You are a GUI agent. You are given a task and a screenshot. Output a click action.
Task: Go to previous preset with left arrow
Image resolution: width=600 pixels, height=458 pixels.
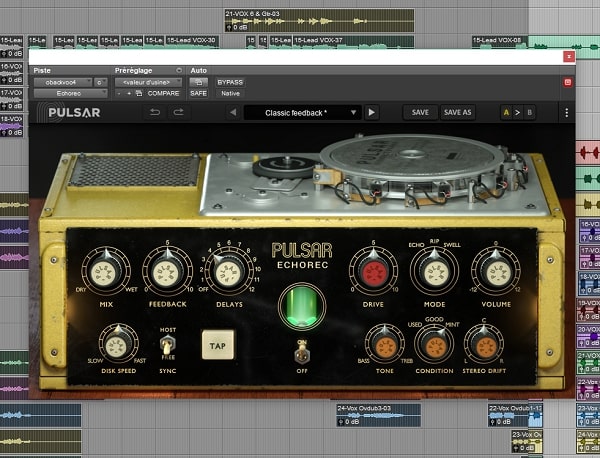tap(232, 113)
